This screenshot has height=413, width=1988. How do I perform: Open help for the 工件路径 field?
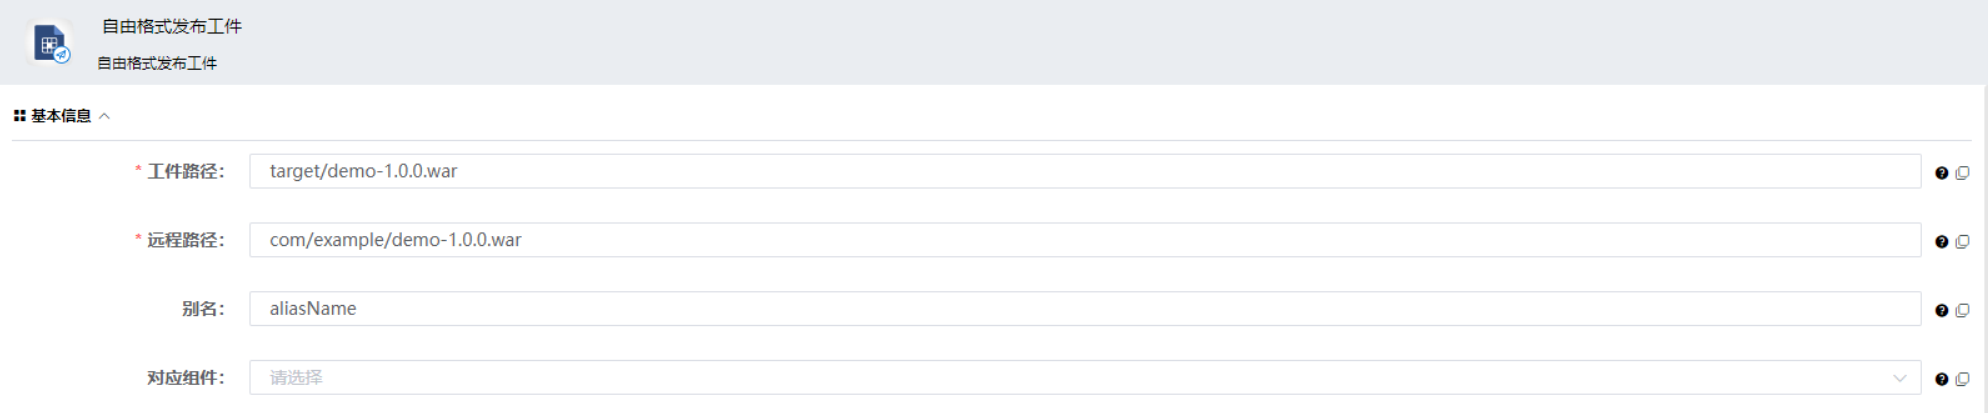click(x=1941, y=173)
